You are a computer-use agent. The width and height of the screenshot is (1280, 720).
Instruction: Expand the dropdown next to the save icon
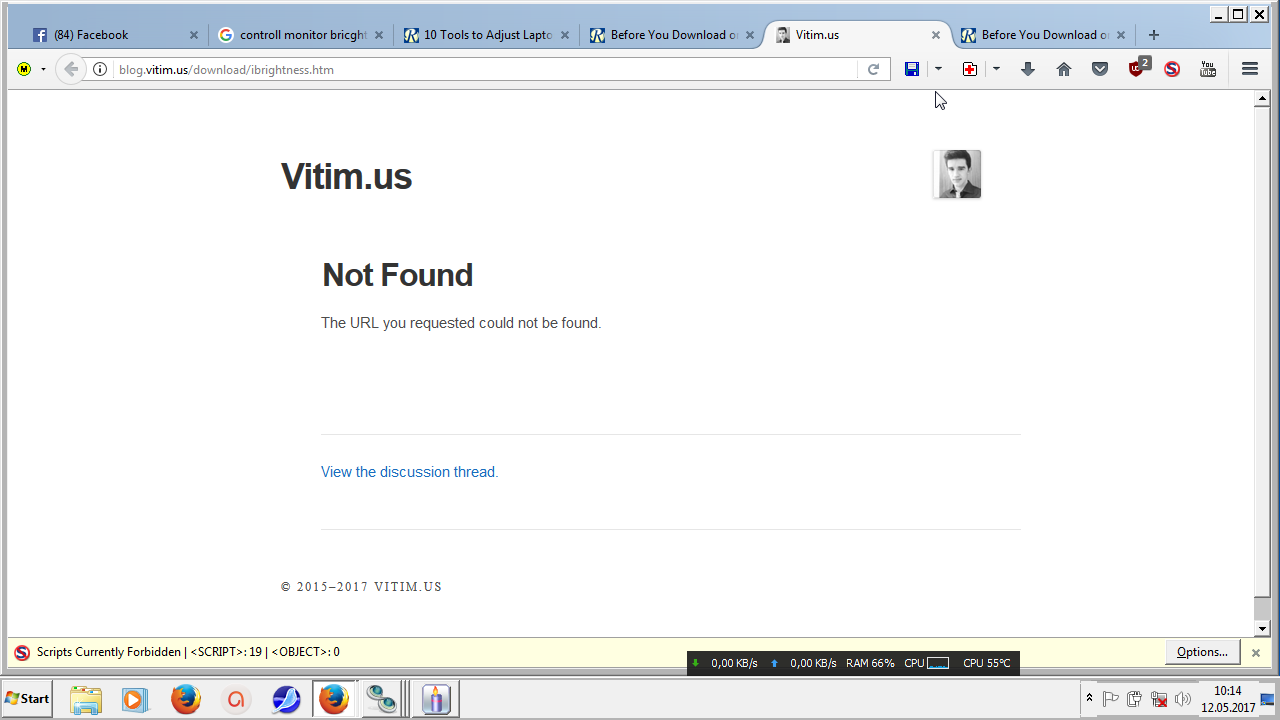(x=938, y=69)
